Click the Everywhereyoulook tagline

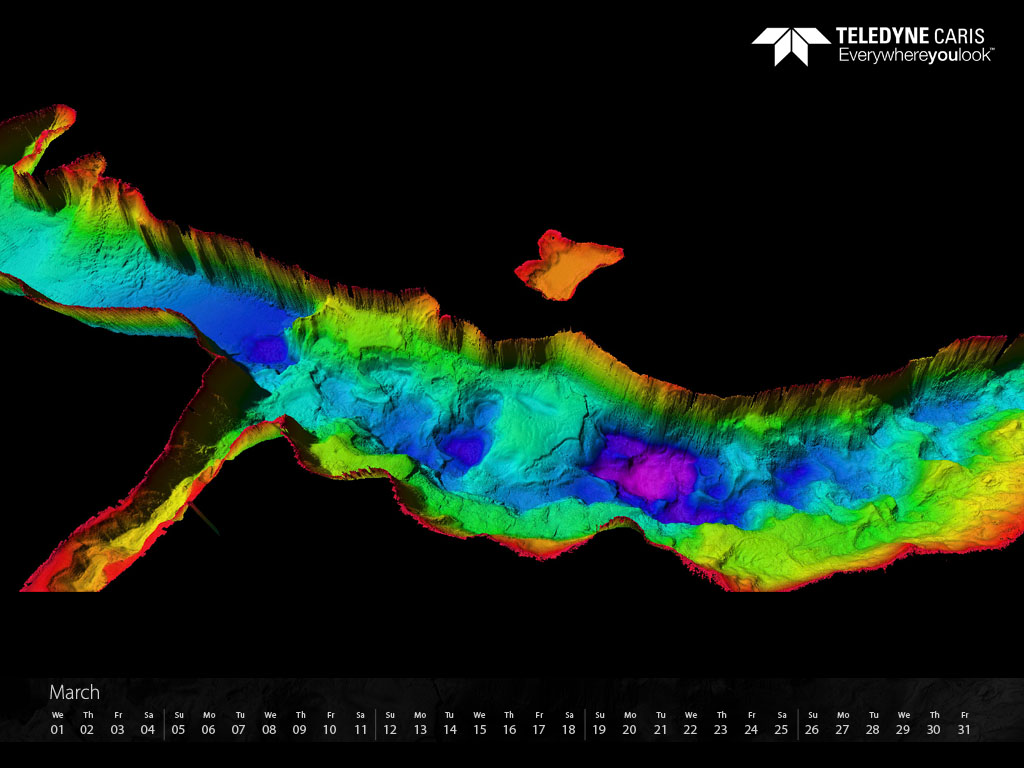click(916, 55)
